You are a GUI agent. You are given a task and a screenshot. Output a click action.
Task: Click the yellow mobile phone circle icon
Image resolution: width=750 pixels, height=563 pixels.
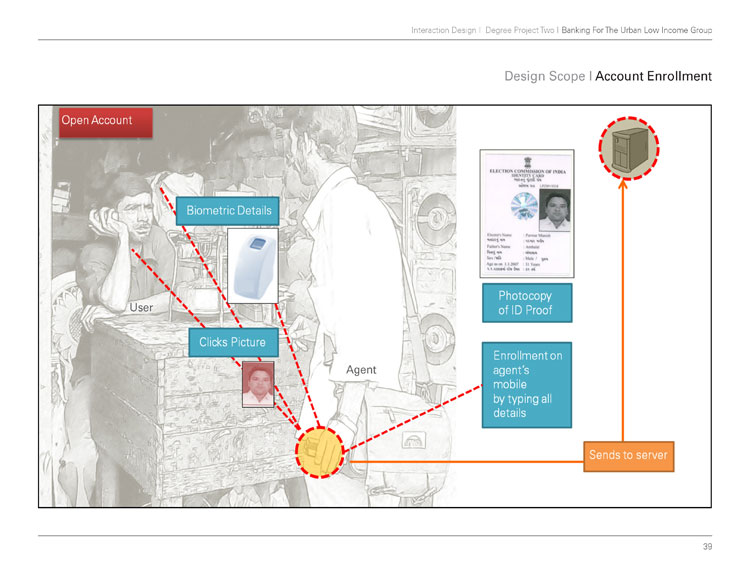point(320,452)
